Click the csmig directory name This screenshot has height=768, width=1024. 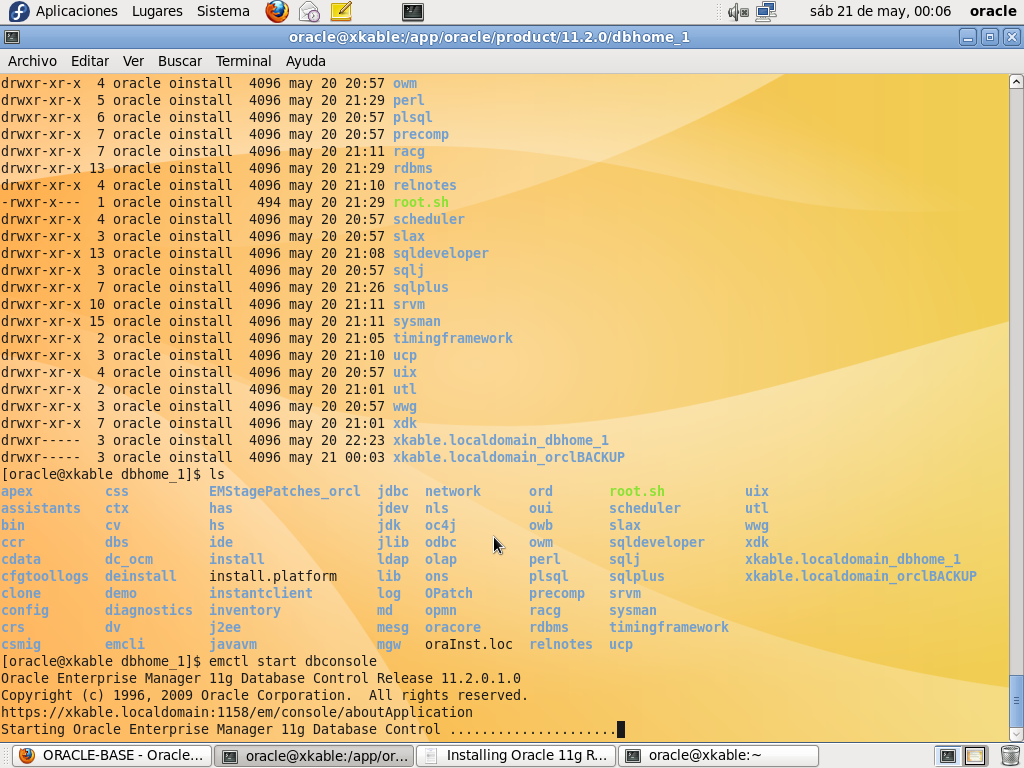20,644
